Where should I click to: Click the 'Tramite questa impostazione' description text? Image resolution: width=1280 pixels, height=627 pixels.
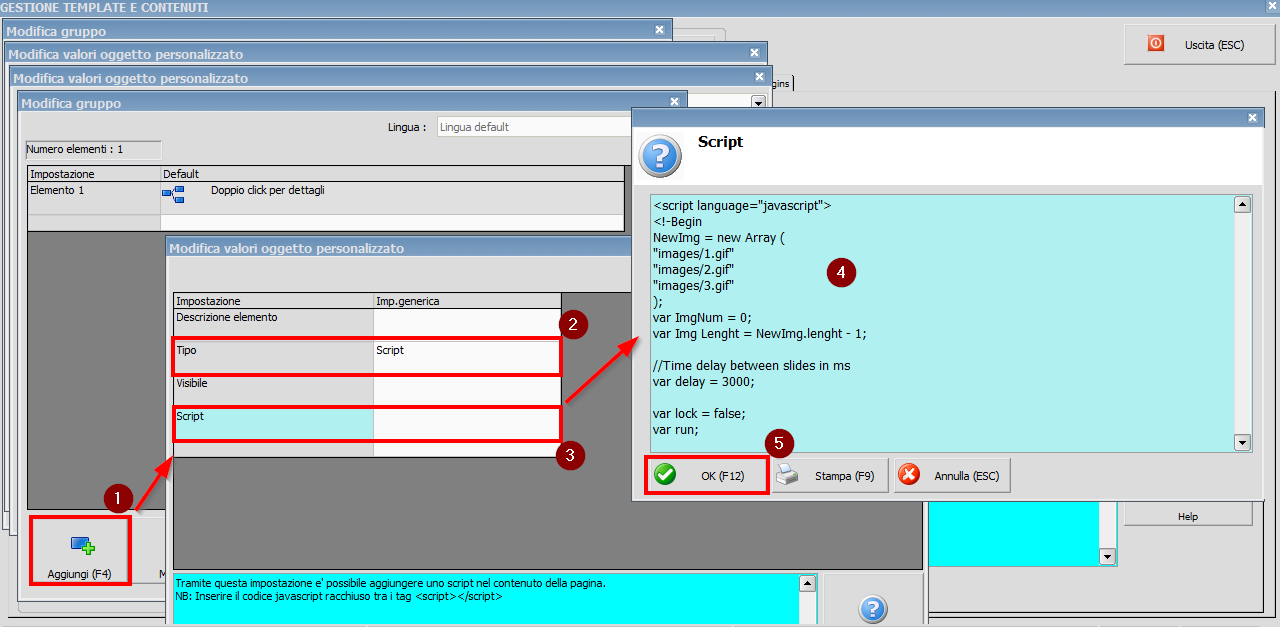tap(391, 583)
